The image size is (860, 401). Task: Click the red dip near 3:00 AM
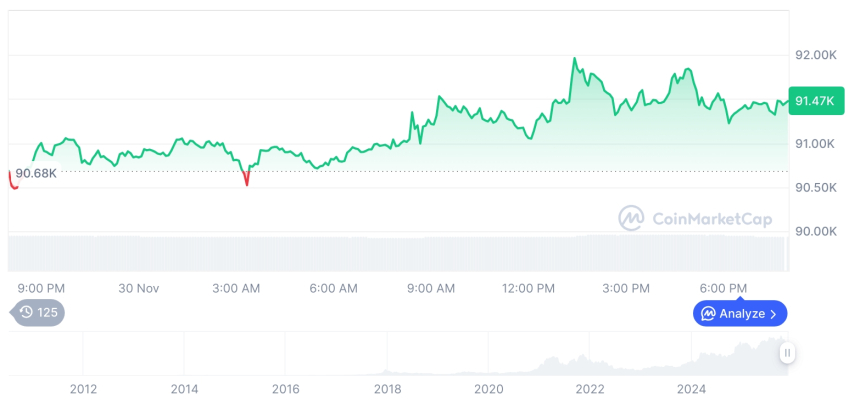246,180
